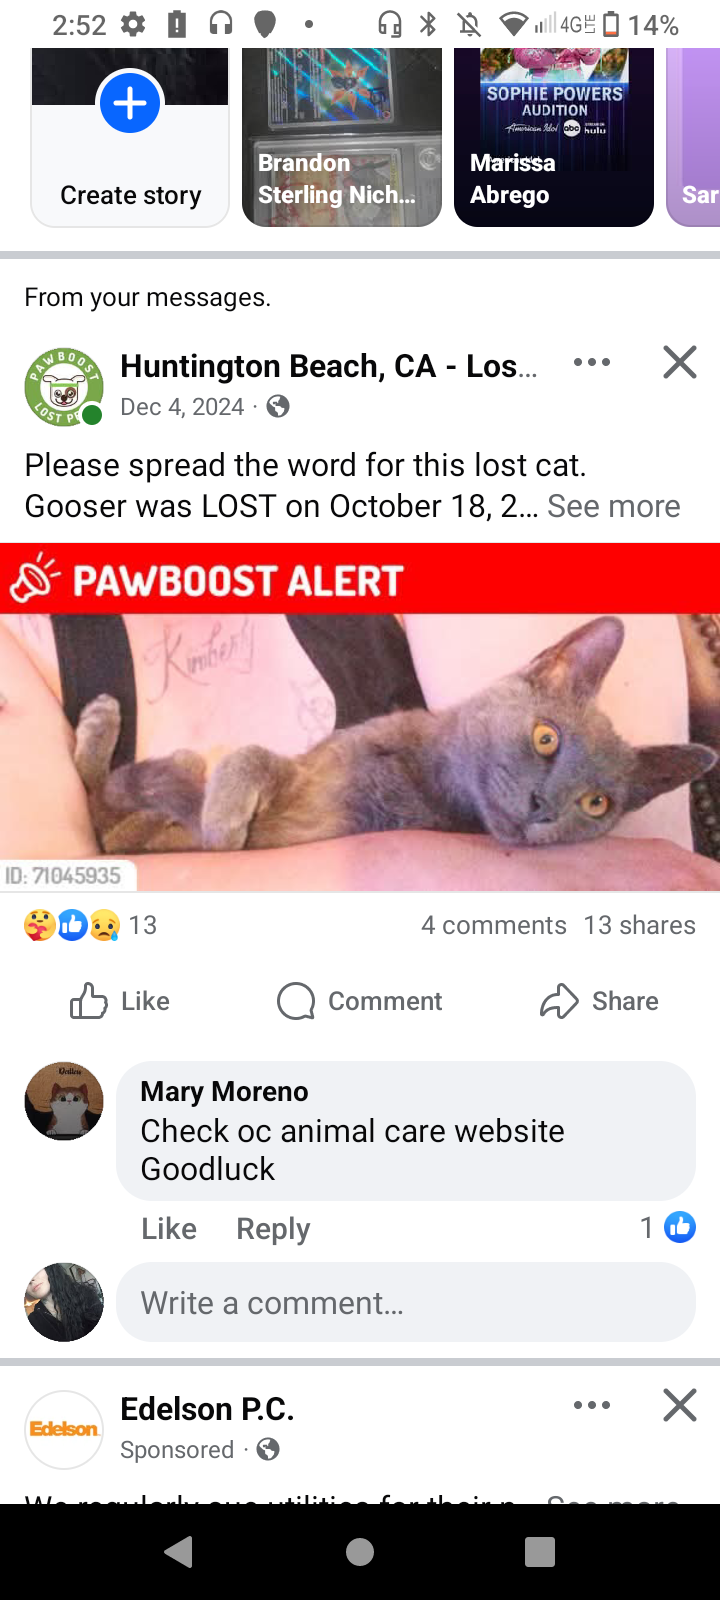The width and height of the screenshot is (720, 1600).
Task: Open the PawBoost Alert cat photo
Action: pos(360,717)
